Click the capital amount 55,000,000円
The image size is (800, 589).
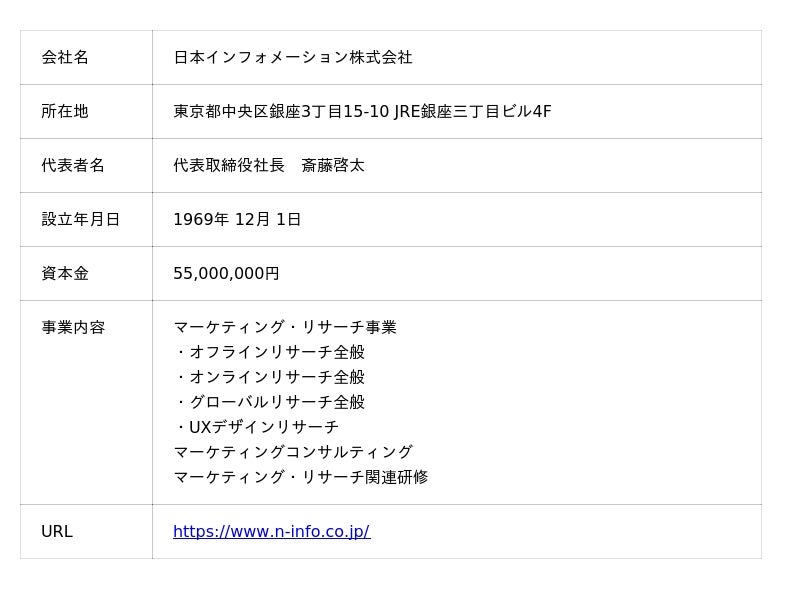pyautogui.click(x=226, y=274)
